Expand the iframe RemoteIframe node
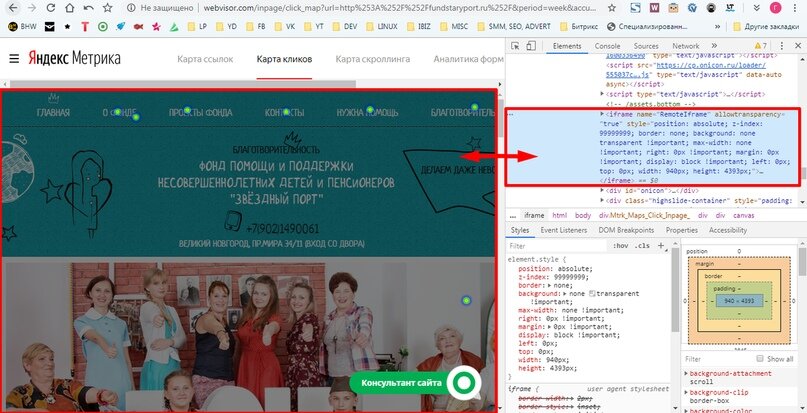The height and width of the screenshot is (413, 807). click(602, 114)
